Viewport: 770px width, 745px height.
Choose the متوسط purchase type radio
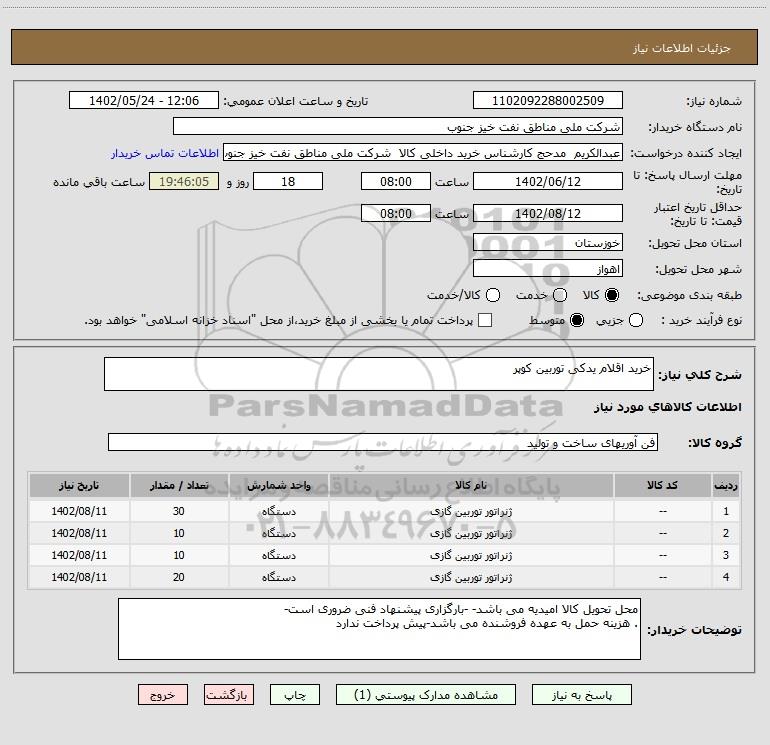pyautogui.click(x=577, y=320)
